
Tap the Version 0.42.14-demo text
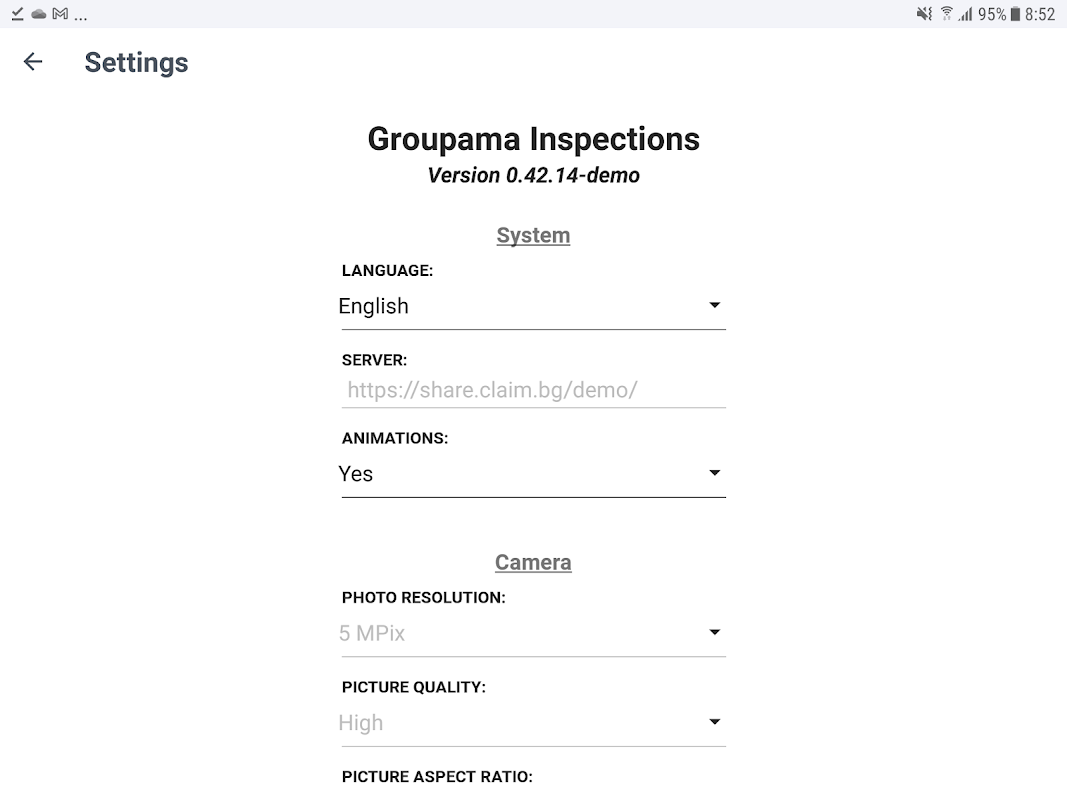533,176
